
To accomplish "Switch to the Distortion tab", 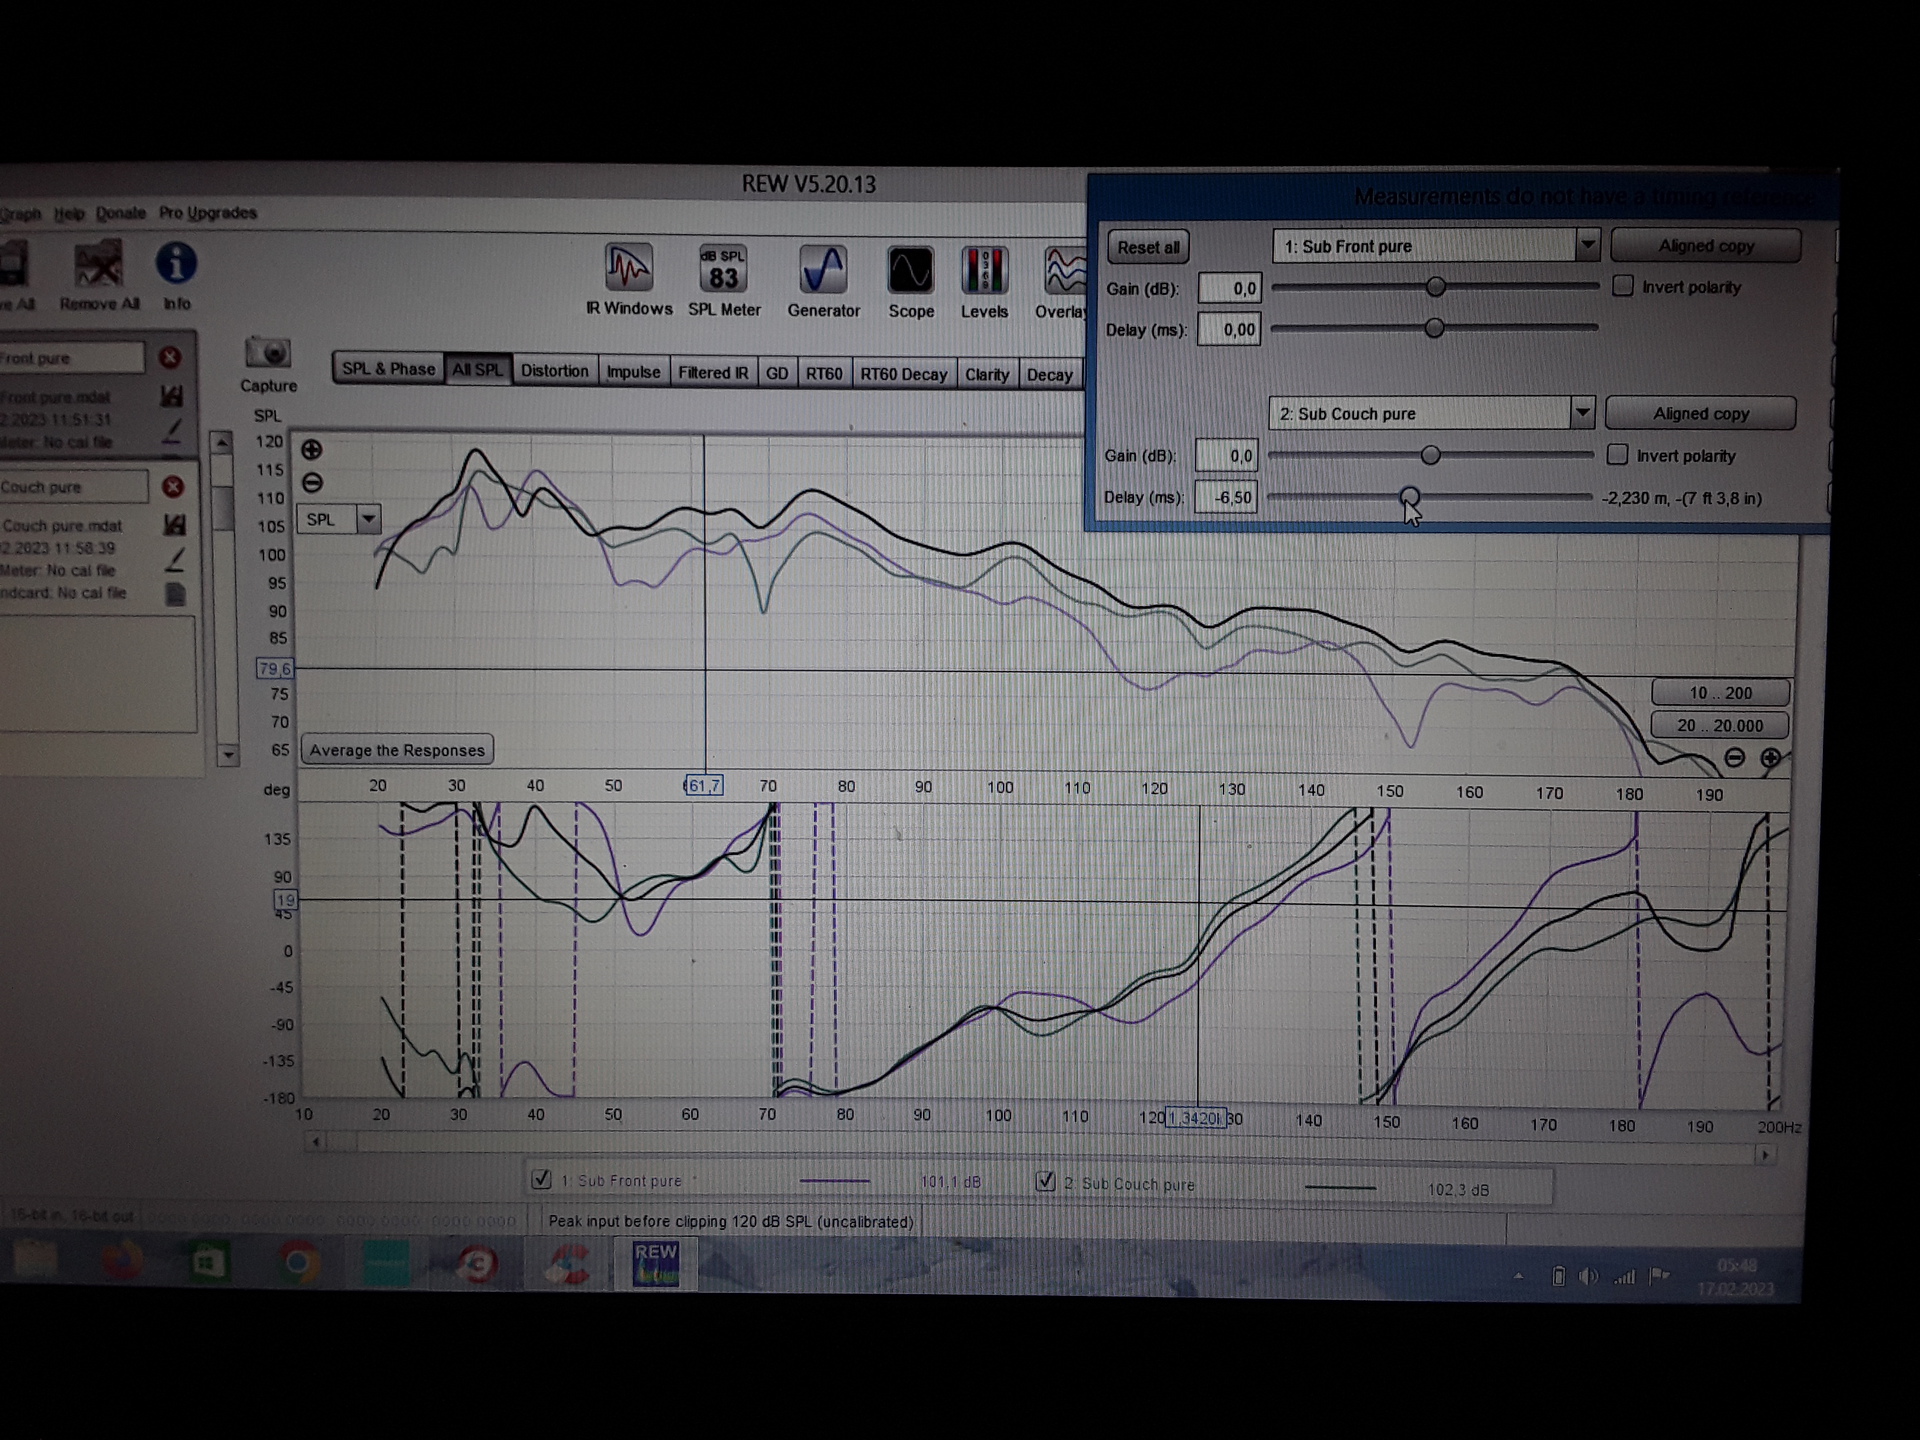I will click(554, 371).
